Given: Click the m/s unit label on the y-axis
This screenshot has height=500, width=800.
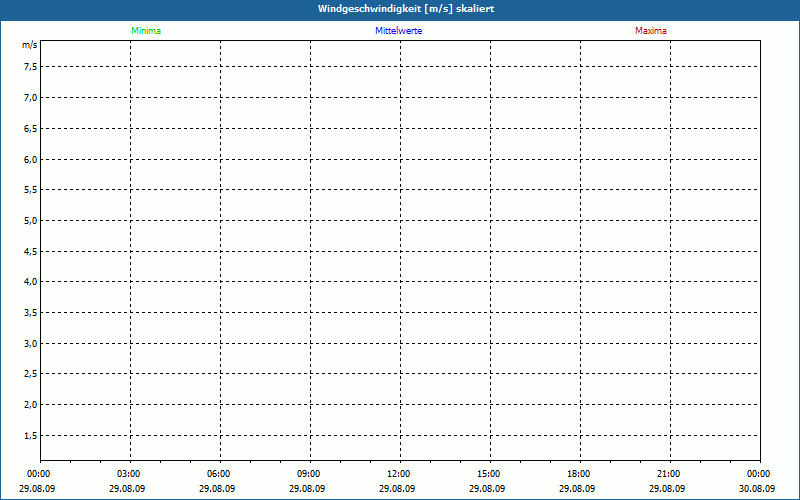Looking at the screenshot, I should click(30, 45).
